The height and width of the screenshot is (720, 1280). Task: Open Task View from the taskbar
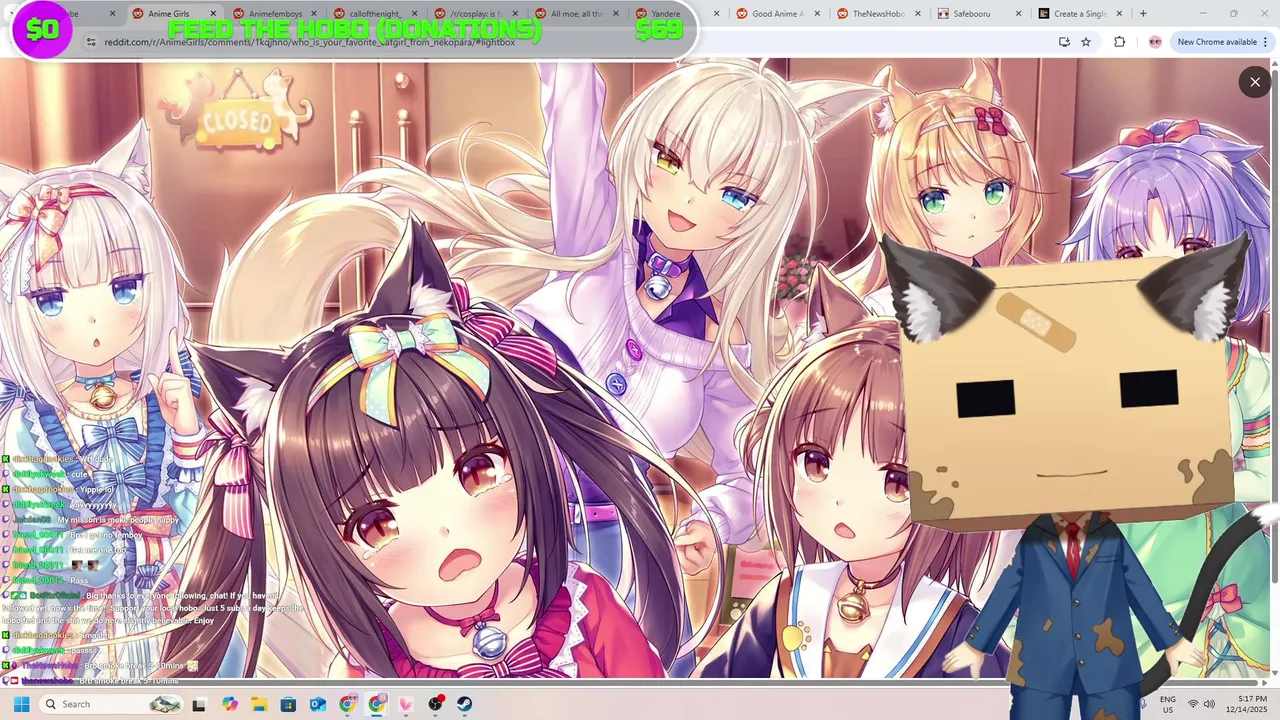[199, 704]
